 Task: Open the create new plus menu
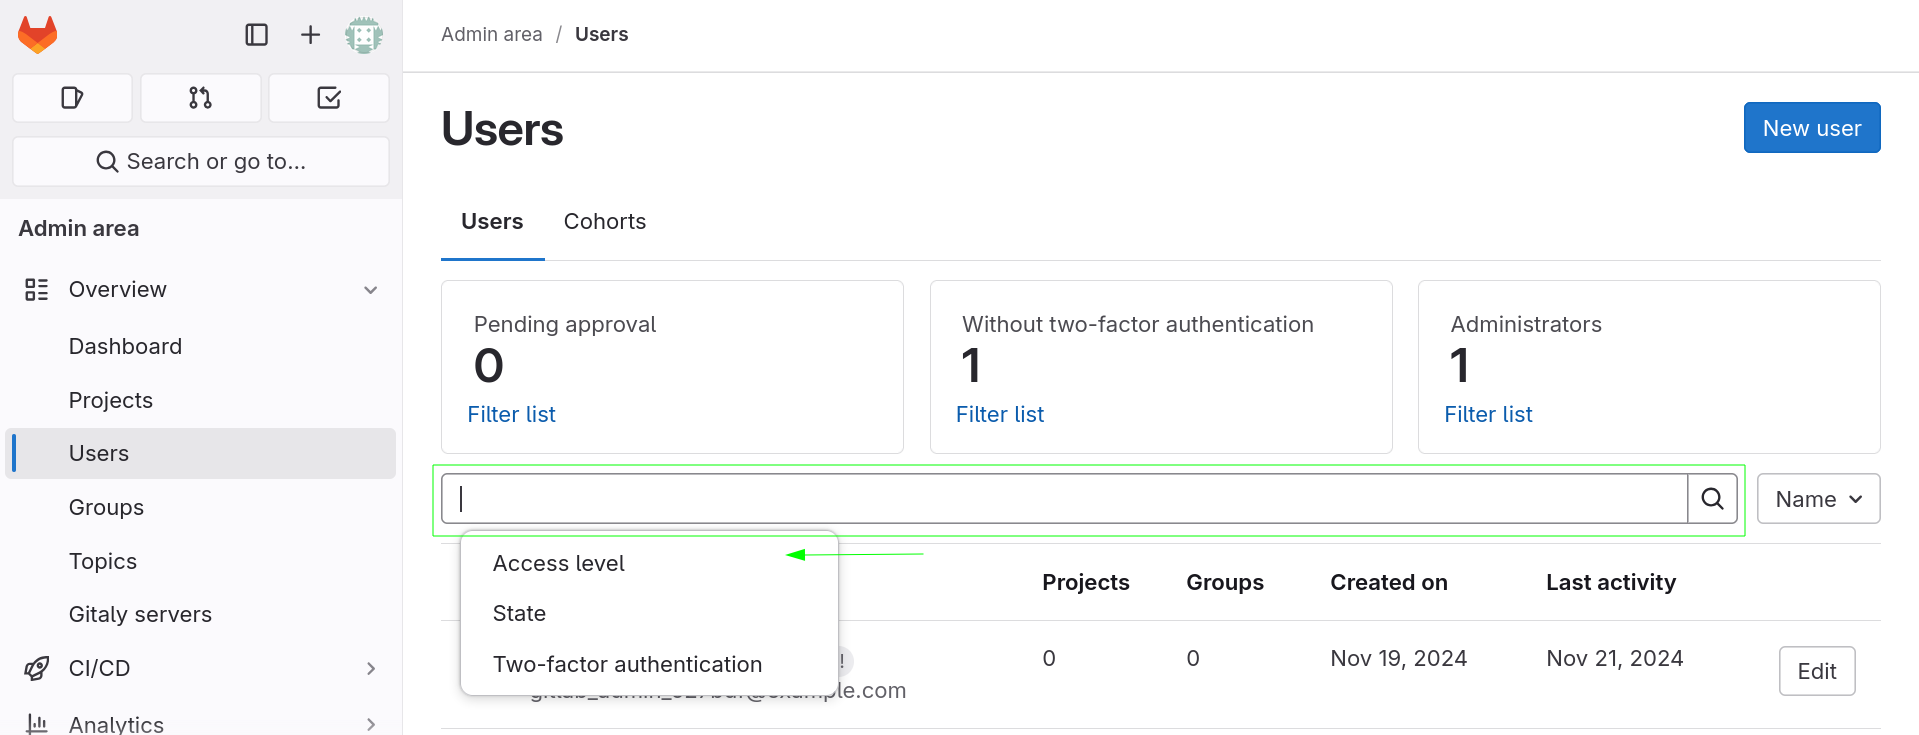click(x=311, y=35)
